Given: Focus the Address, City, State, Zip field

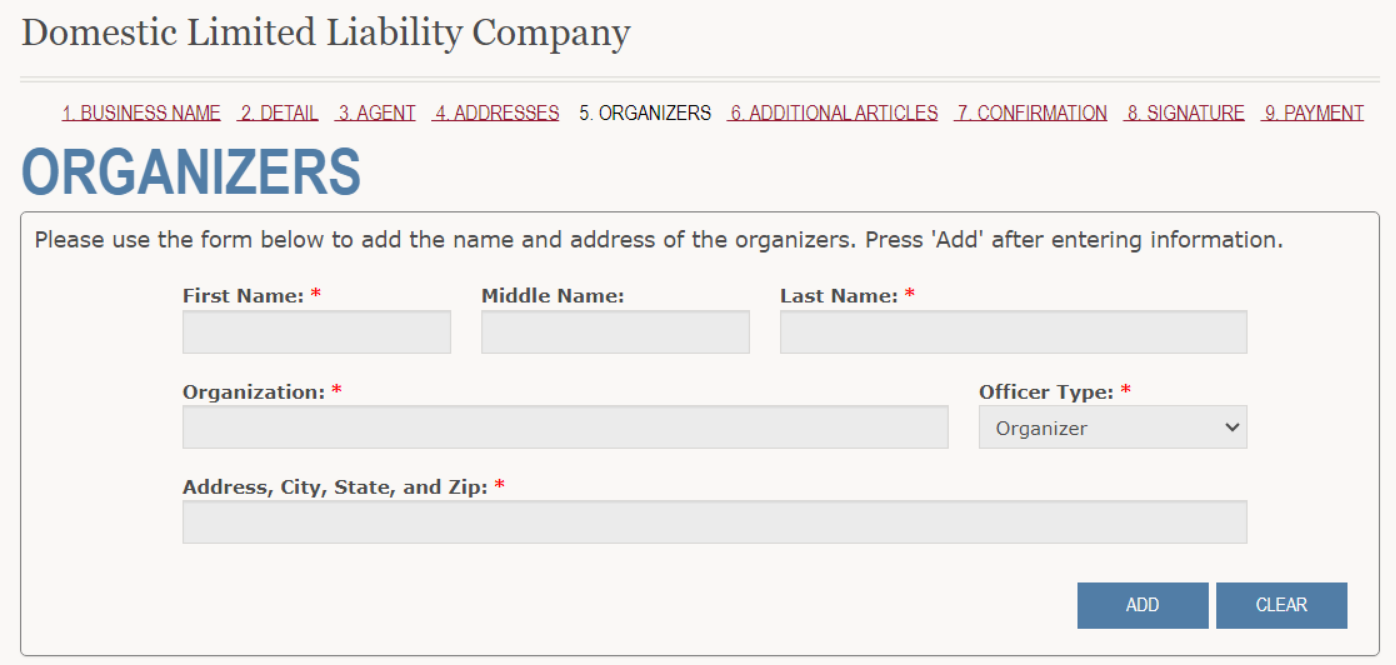Looking at the screenshot, I should pyautogui.click(x=715, y=522).
